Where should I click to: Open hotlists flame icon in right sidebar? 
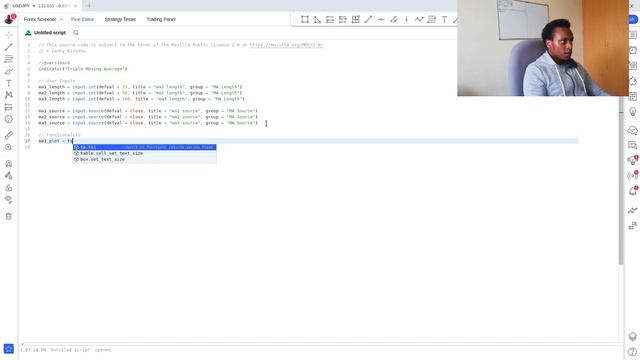tap(633, 81)
